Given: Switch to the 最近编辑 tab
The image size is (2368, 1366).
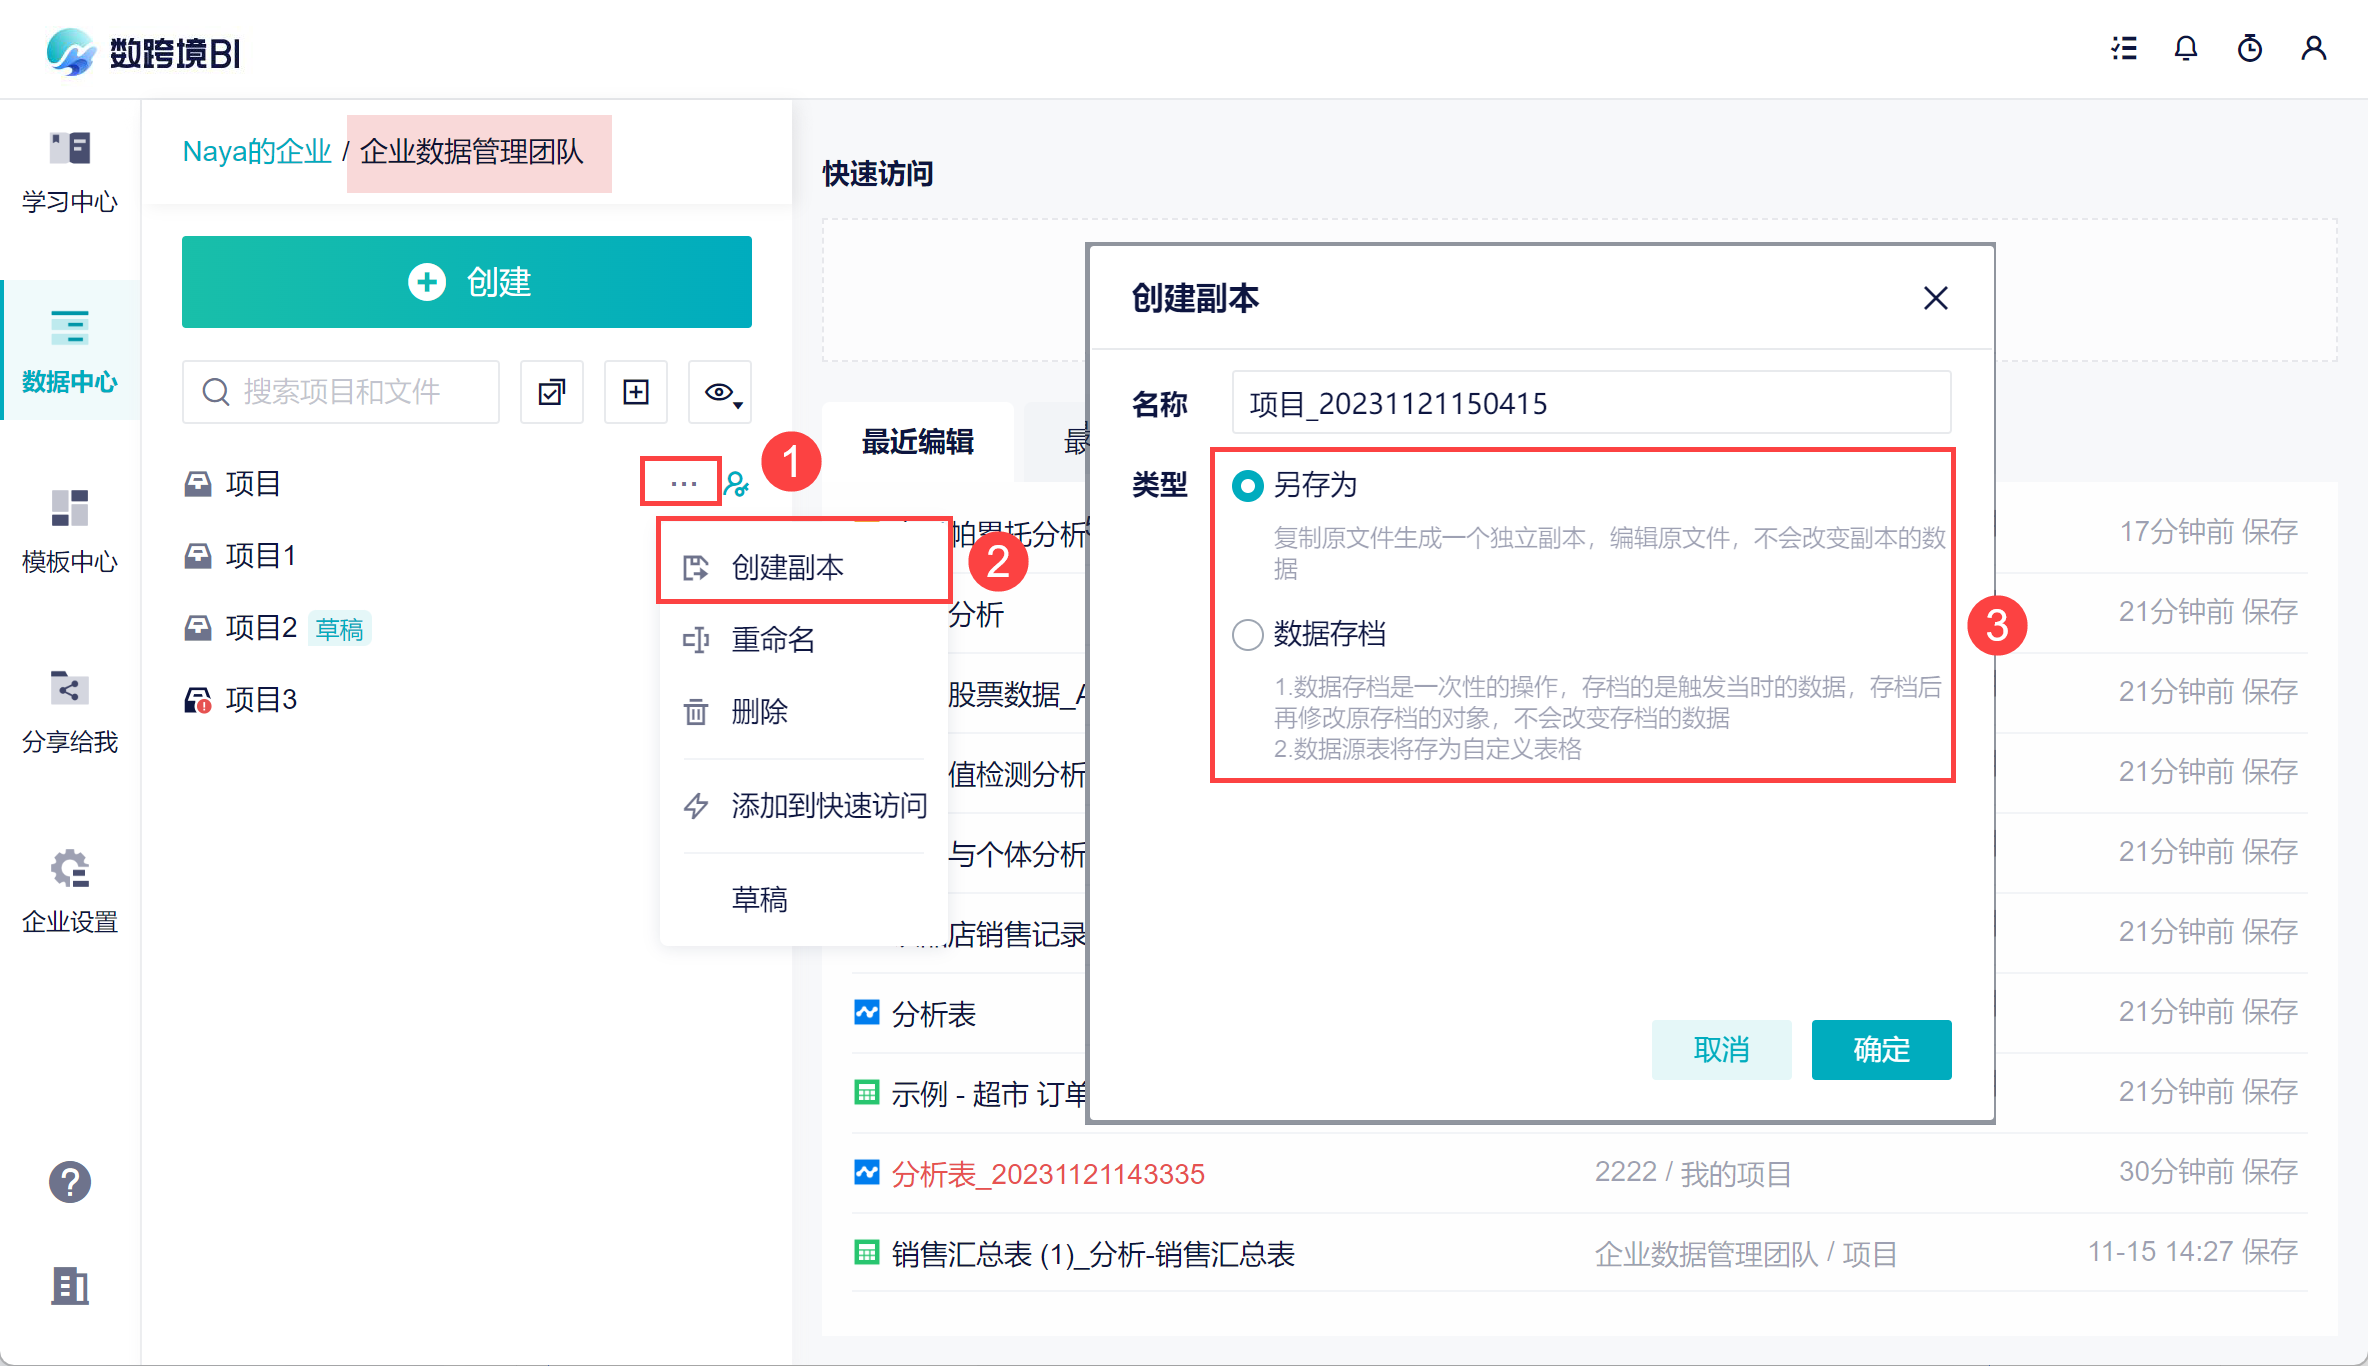Looking at the screenshot, I should [917, 442].
